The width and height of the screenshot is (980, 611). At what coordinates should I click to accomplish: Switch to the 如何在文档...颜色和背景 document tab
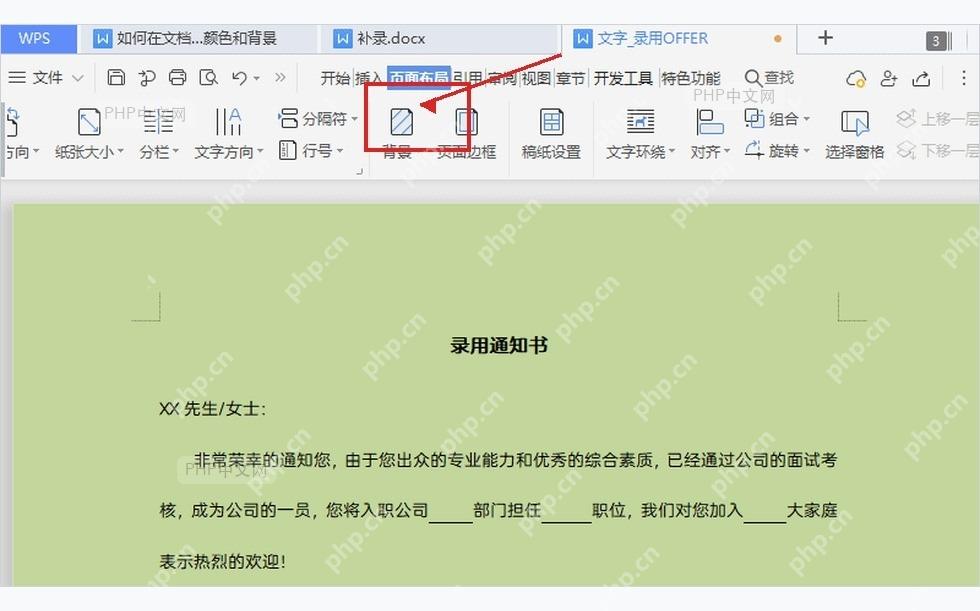pyautogui.click(x=198, y=39)
